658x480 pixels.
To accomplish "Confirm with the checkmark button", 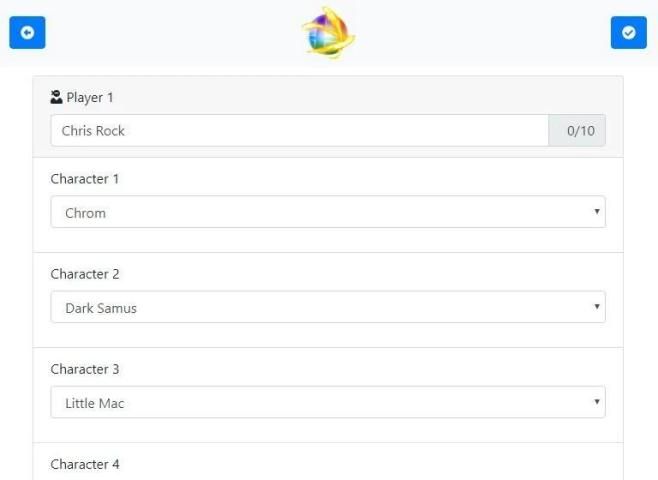I will [x=628, y=32].
